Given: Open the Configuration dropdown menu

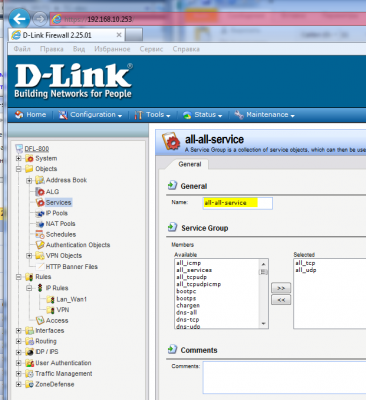Looking at the screenshot, I should [90, 115].
